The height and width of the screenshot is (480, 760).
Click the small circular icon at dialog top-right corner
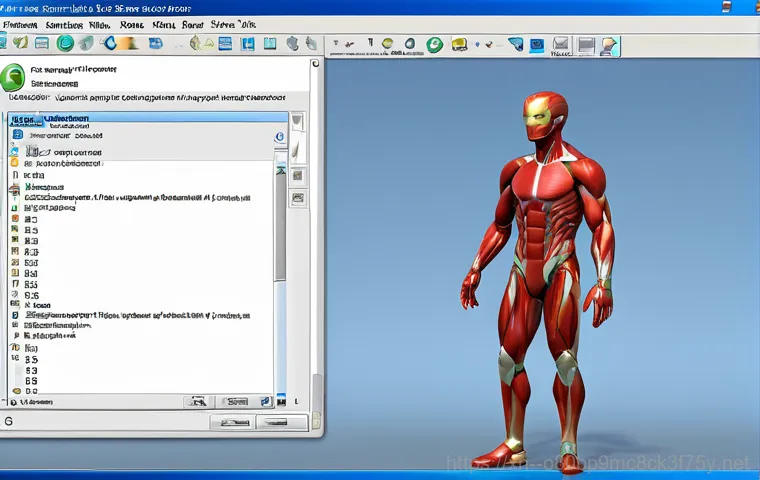coord(316,64)
